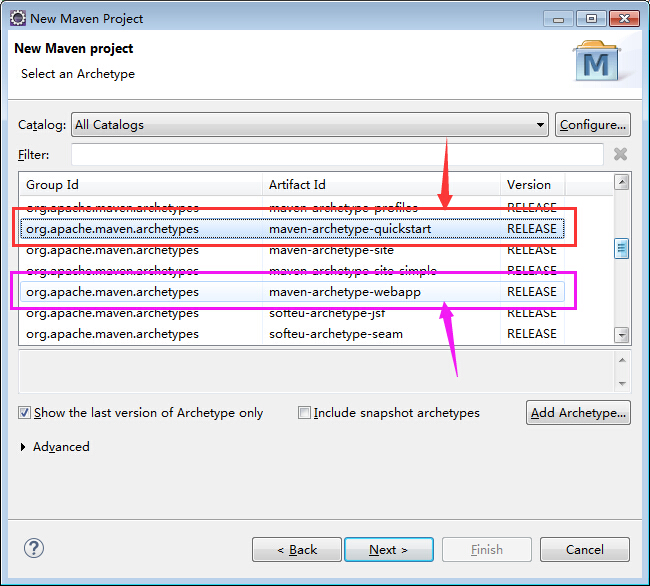This screenshot has height=586, width=650.
Task: Sort by the Artifact Id column header
Action: [381, 184]
